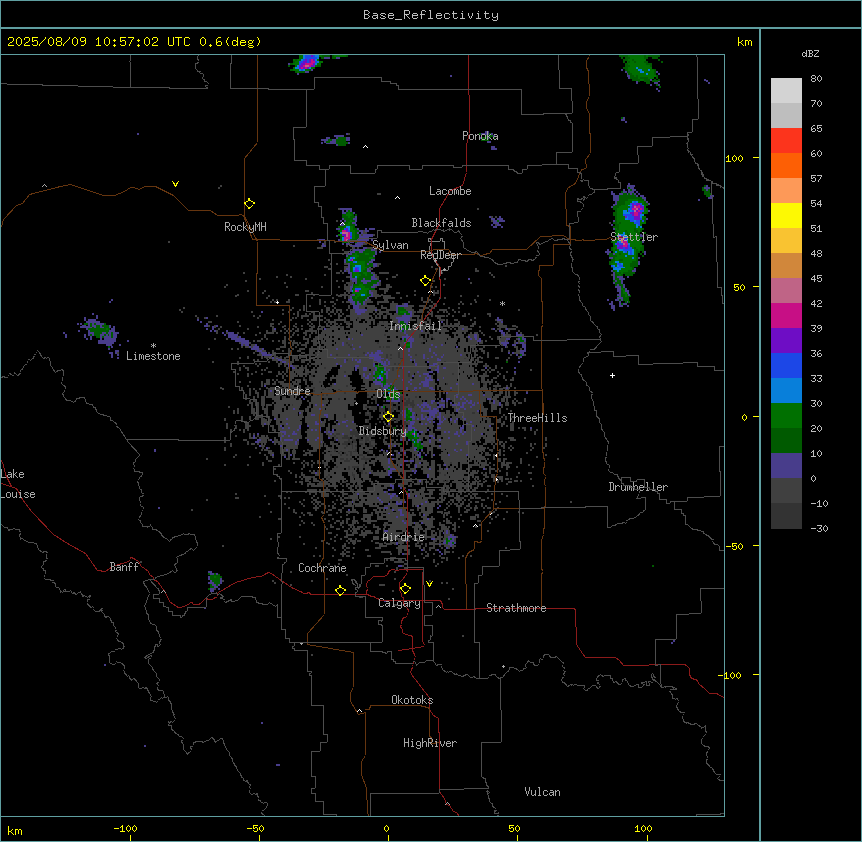Click the Olds city label

tap(388, 394)
